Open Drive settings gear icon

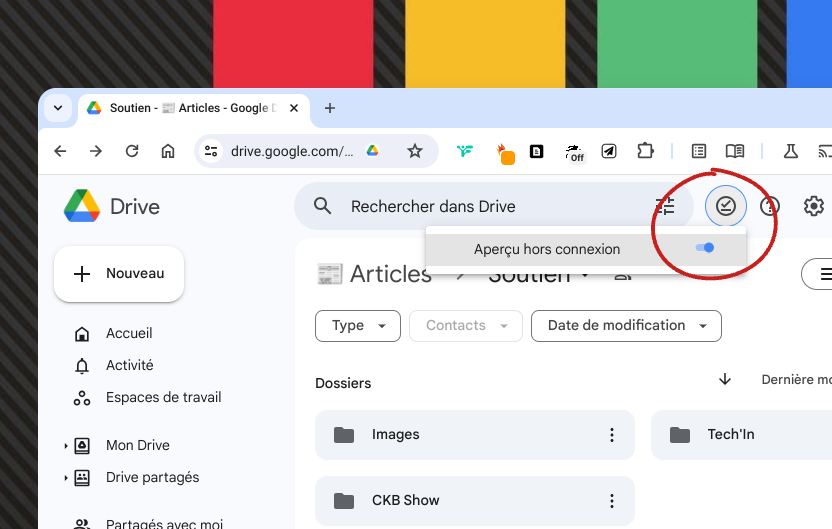[x=813, y=206]
